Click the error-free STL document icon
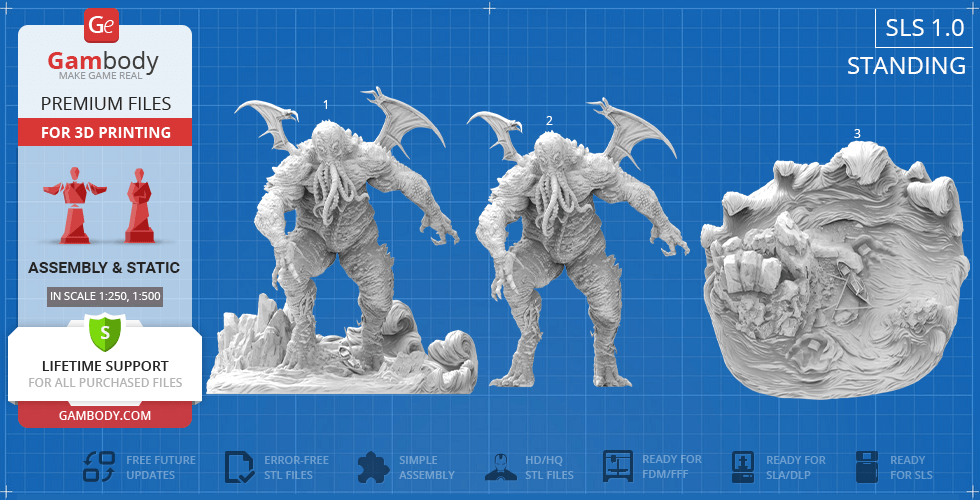This screenshot has height=500, width=980. (239, 467)
